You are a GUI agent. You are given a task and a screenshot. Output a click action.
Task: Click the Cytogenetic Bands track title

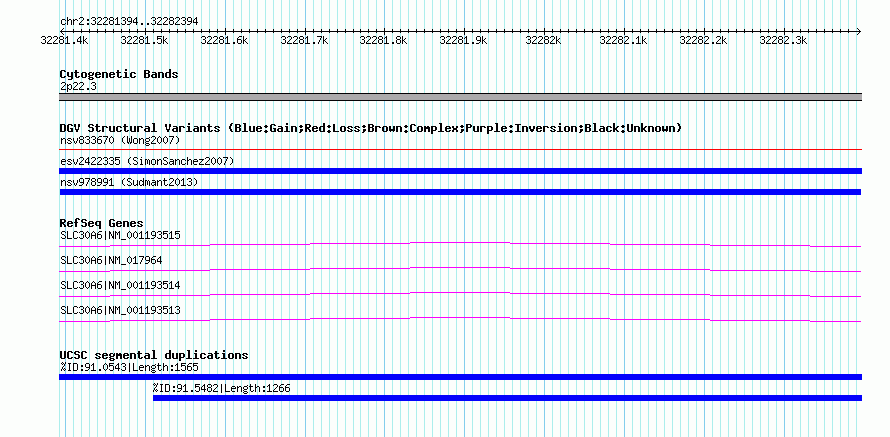[119, 74]
